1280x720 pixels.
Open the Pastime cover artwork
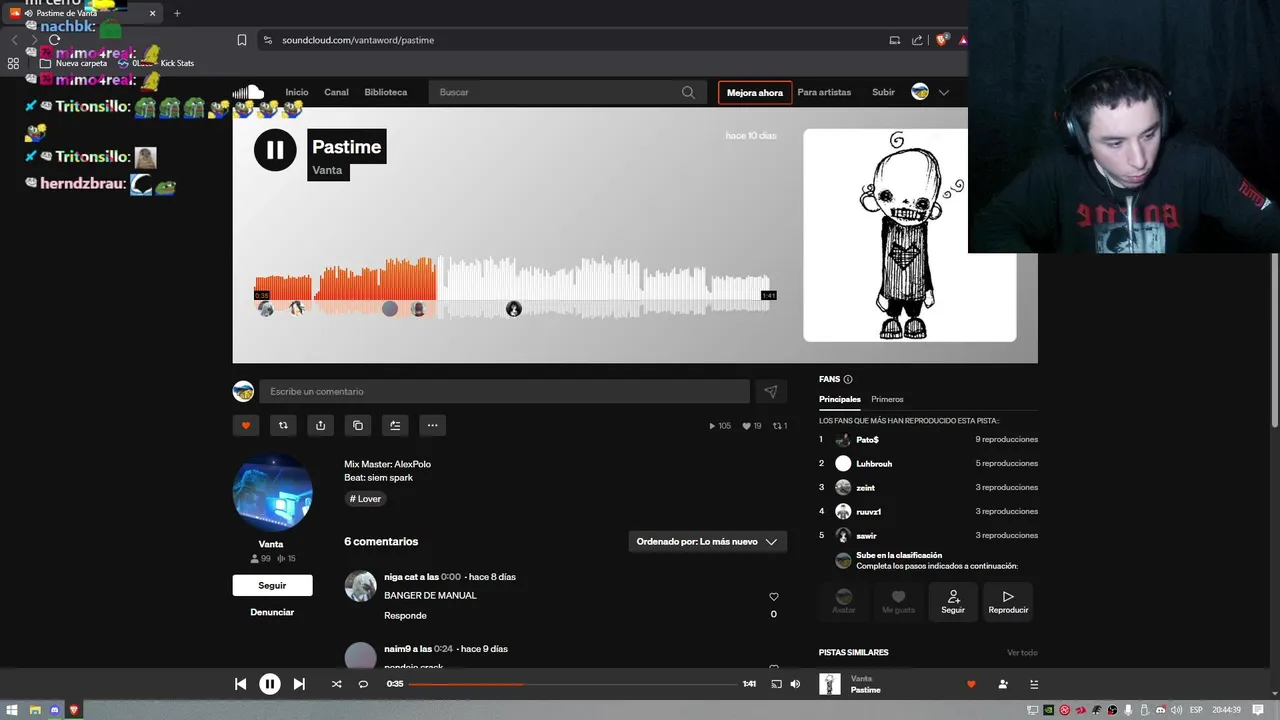(910, 235)
